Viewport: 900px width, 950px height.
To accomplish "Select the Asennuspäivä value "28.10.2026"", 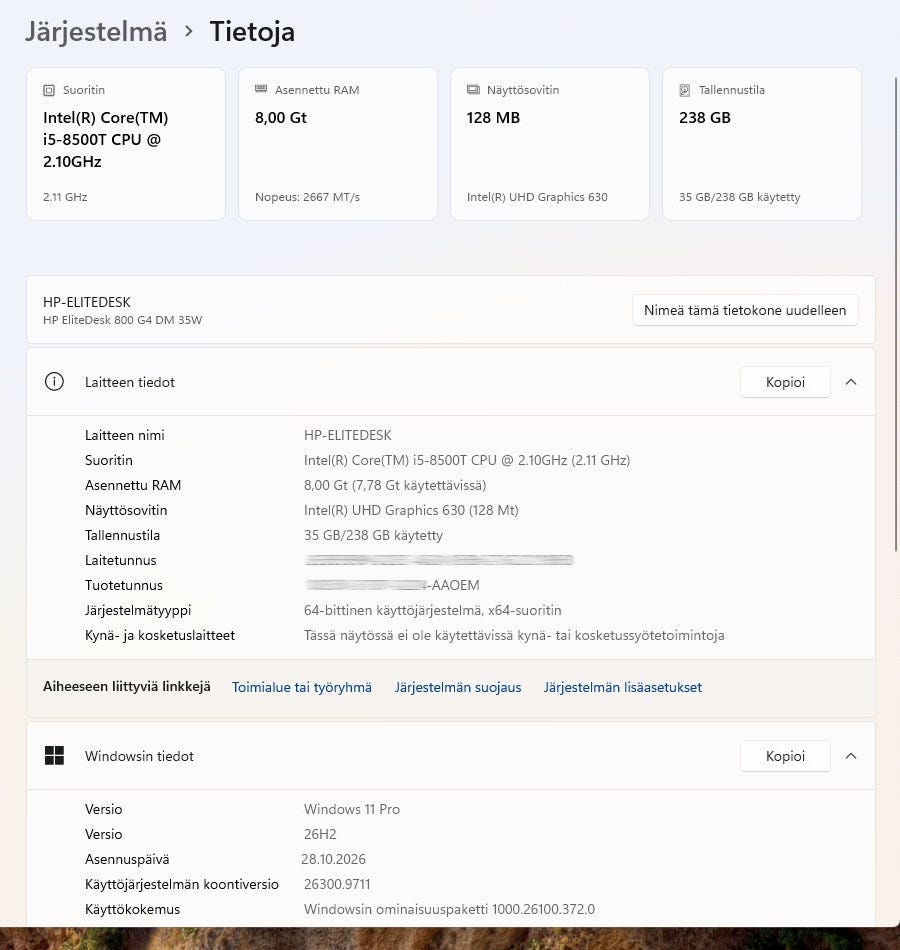I will (x=333, y=859).
